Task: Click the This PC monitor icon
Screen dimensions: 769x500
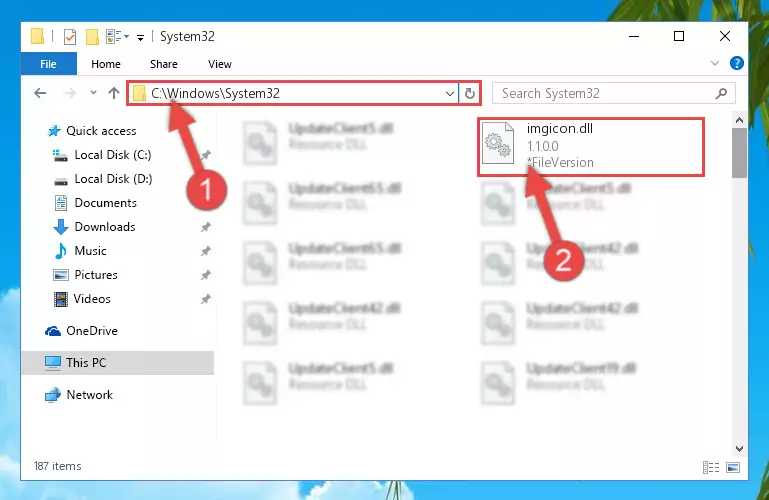Action: pos(53,363)
